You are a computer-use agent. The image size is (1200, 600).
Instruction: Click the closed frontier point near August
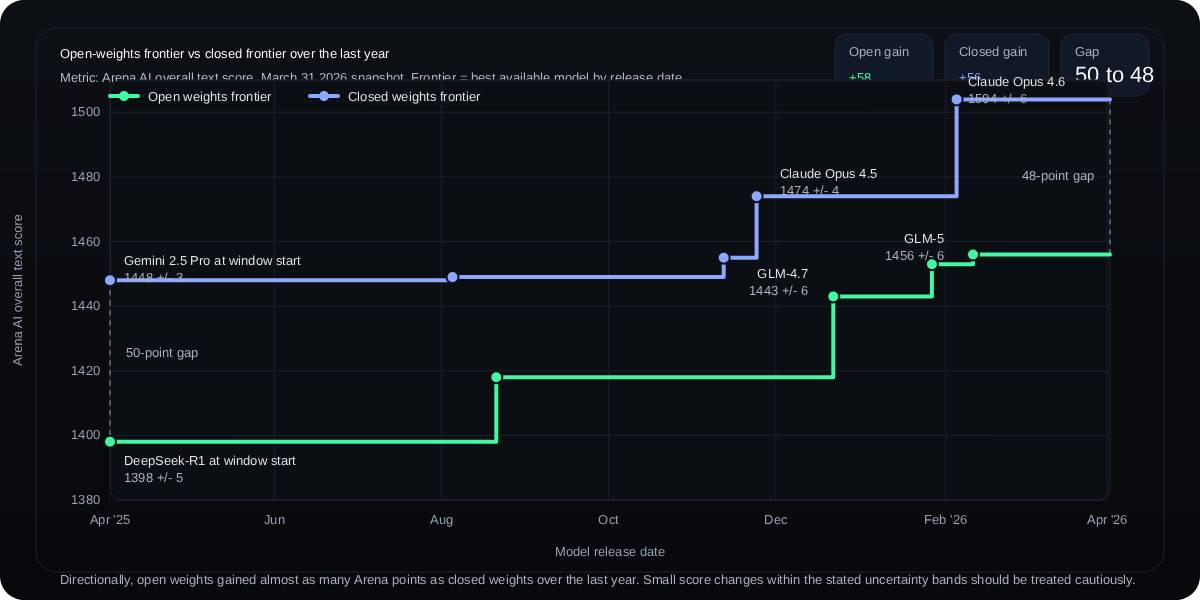pos(452,277)
